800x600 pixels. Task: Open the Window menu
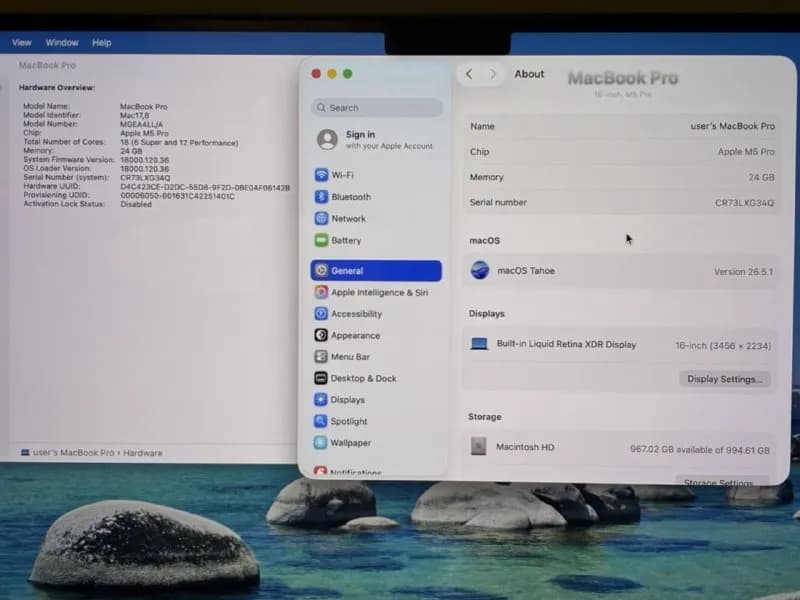point(62,43)
